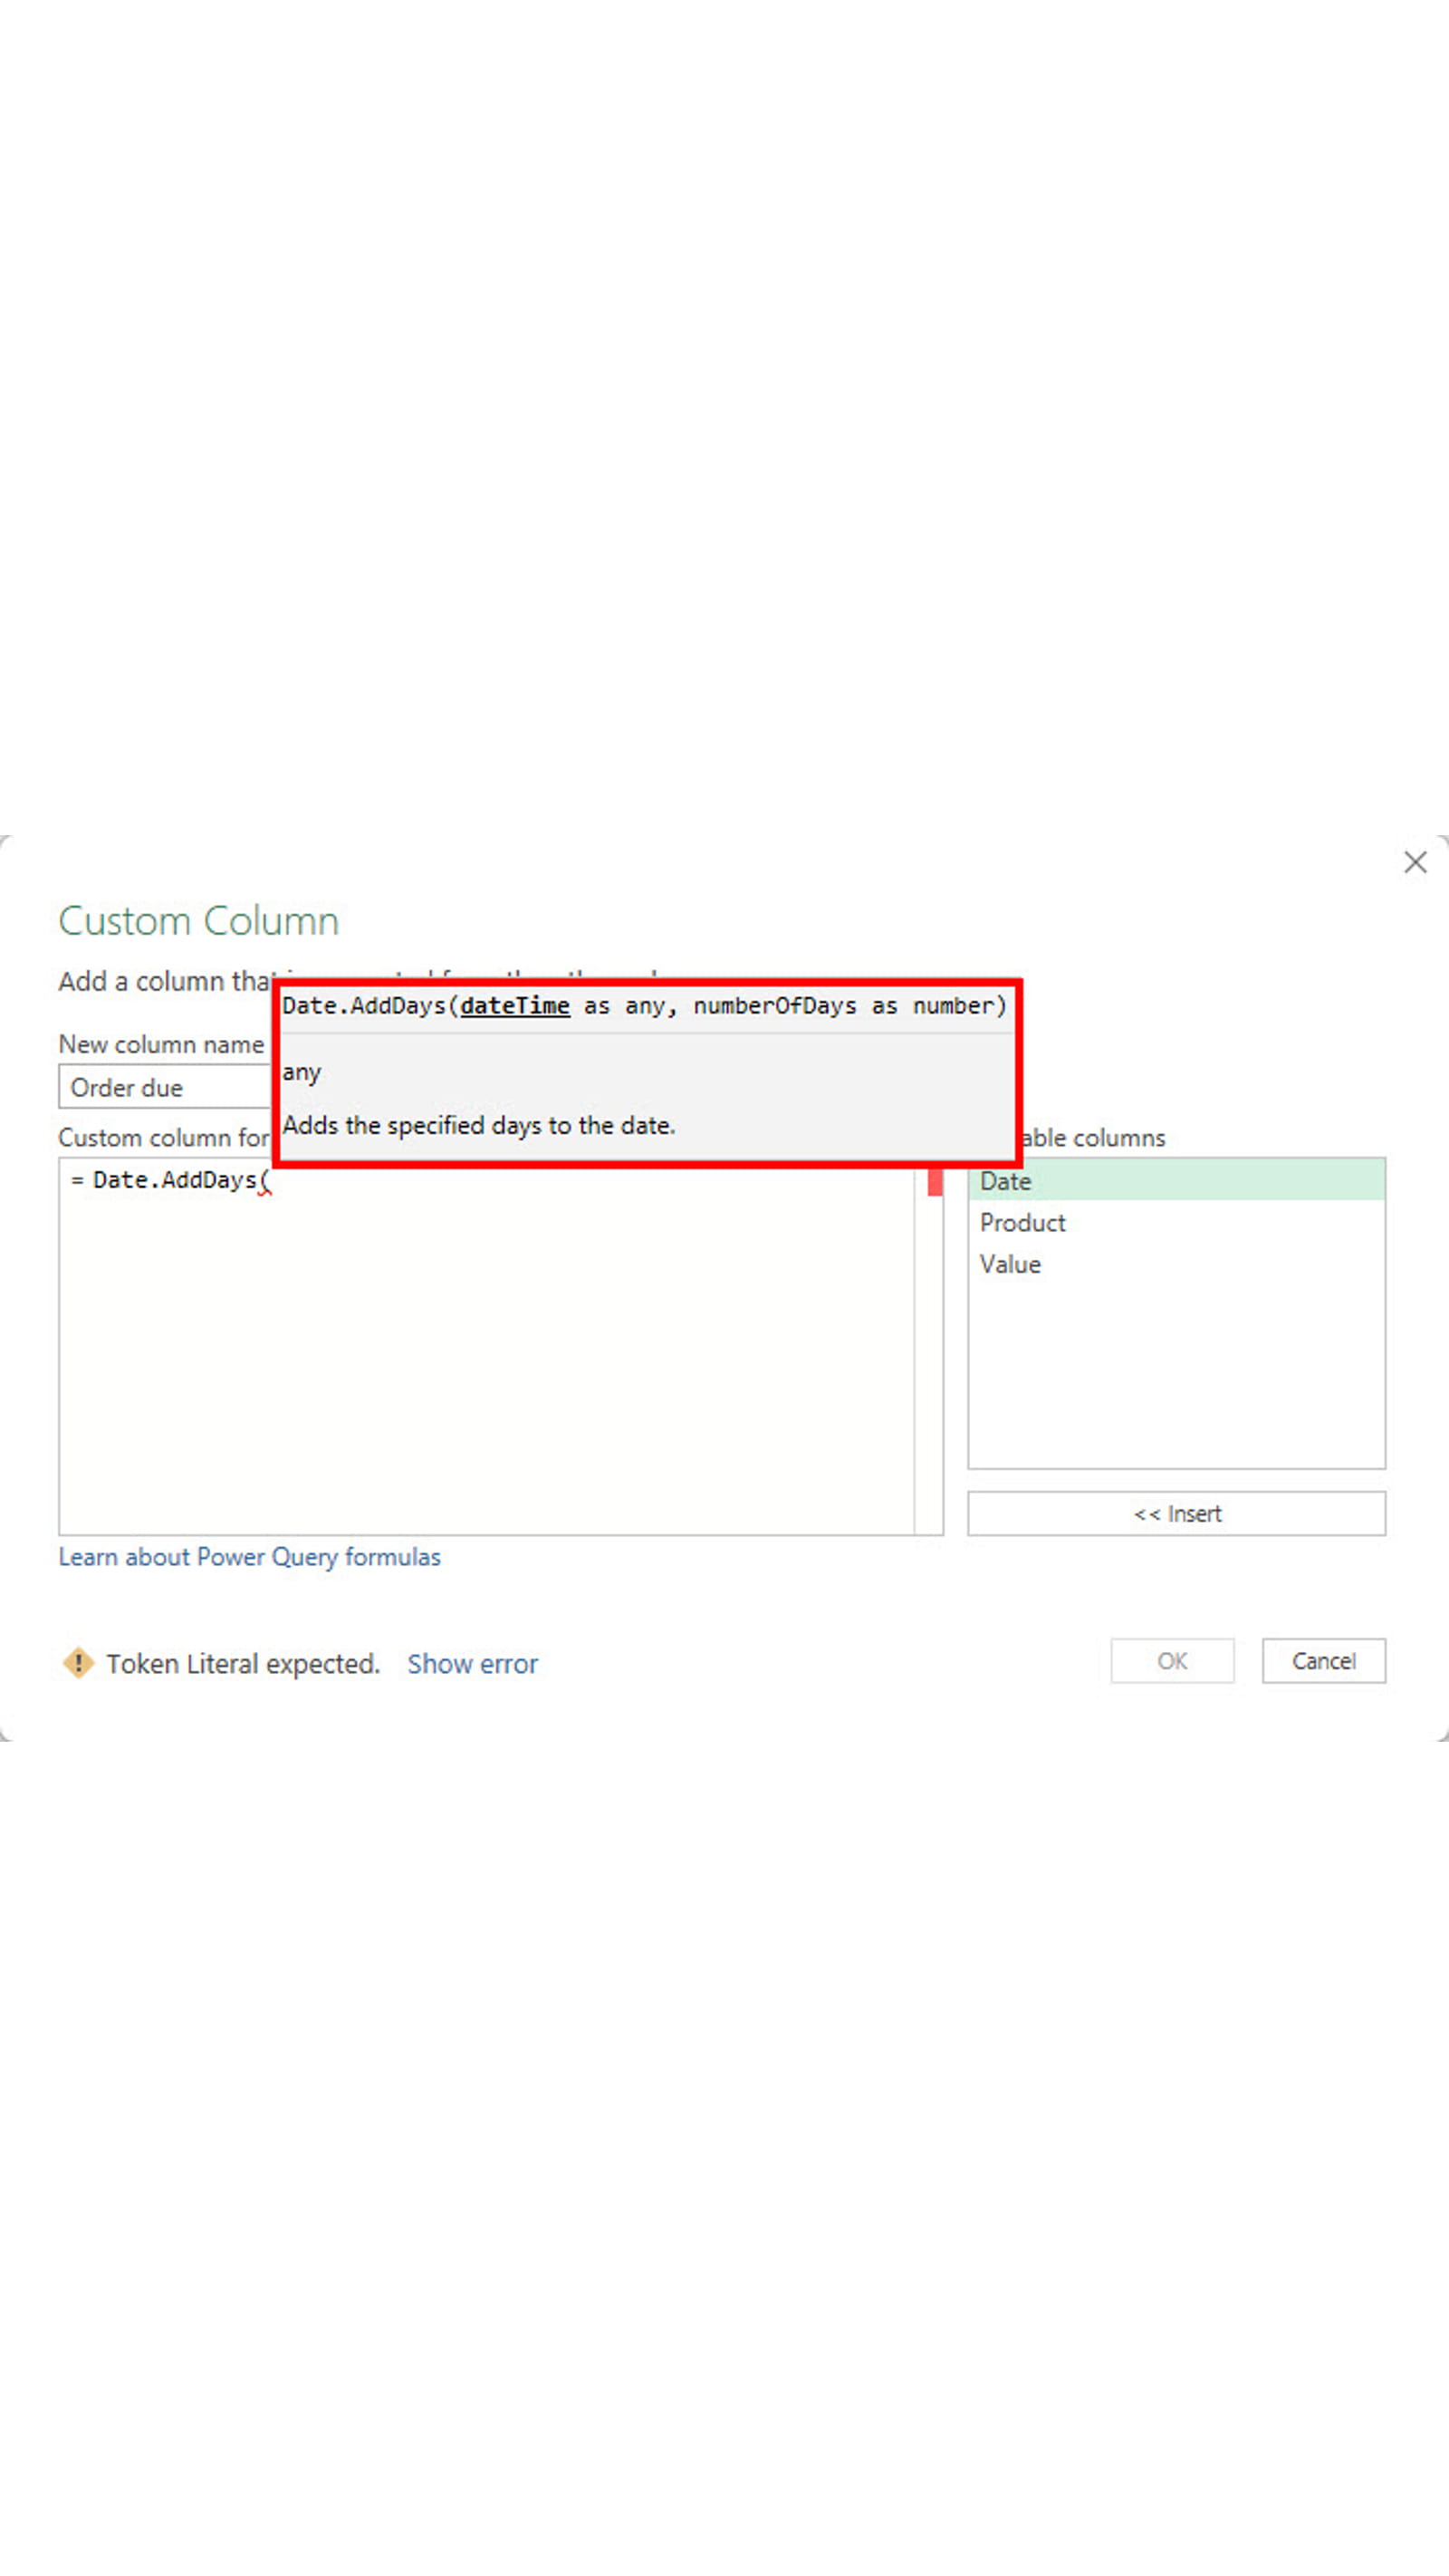The image size is (1449, 2576).
Task: Select Value in available columns
Action: point(1010,1264)
